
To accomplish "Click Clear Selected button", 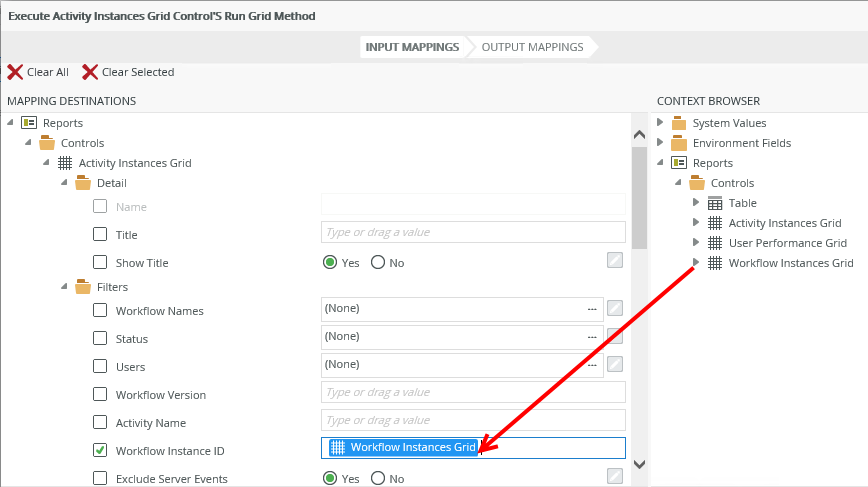I will click(128, 72).
